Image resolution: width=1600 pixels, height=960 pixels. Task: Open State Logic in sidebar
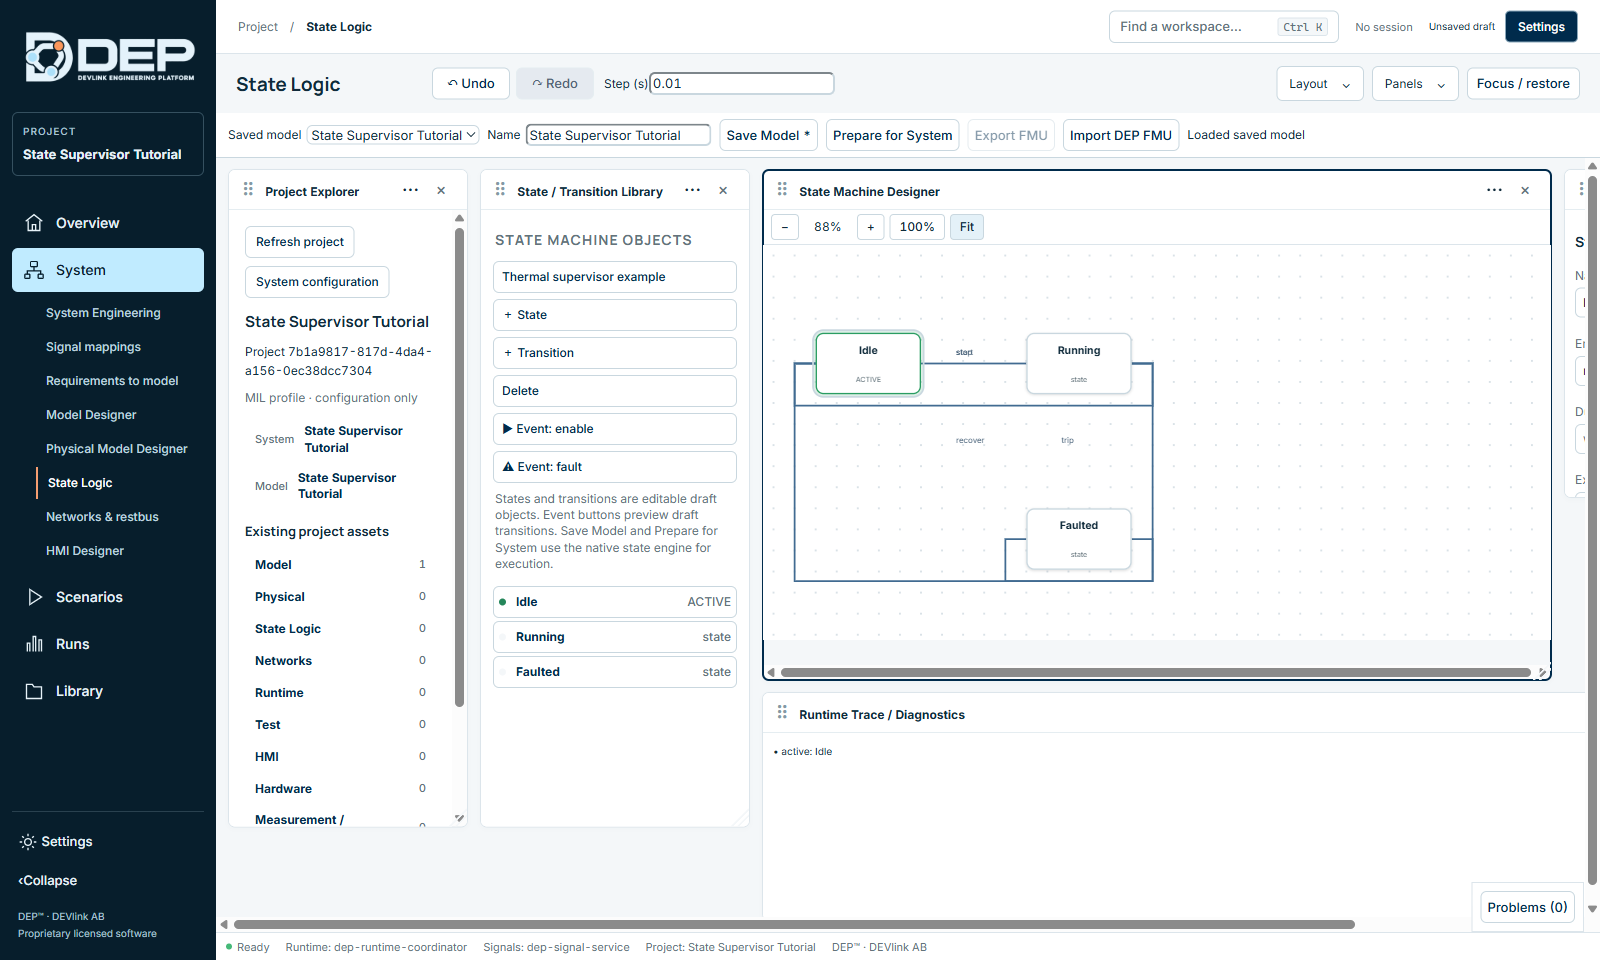80,483
